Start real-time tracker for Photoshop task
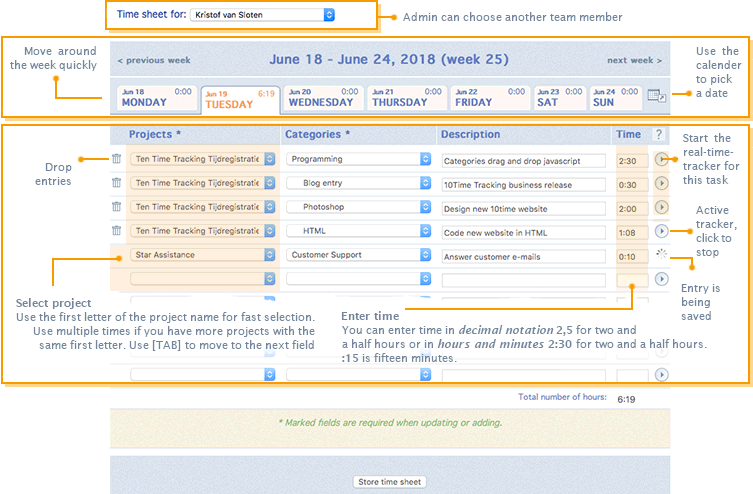 pyautogui.click(x=661, y=208)
